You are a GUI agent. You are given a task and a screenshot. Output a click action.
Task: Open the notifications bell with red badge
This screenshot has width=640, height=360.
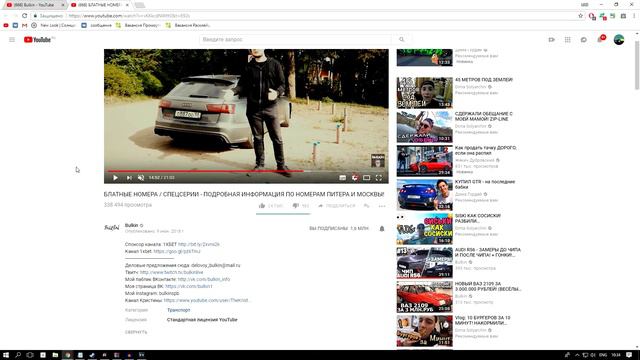click(x=600, y=39)
